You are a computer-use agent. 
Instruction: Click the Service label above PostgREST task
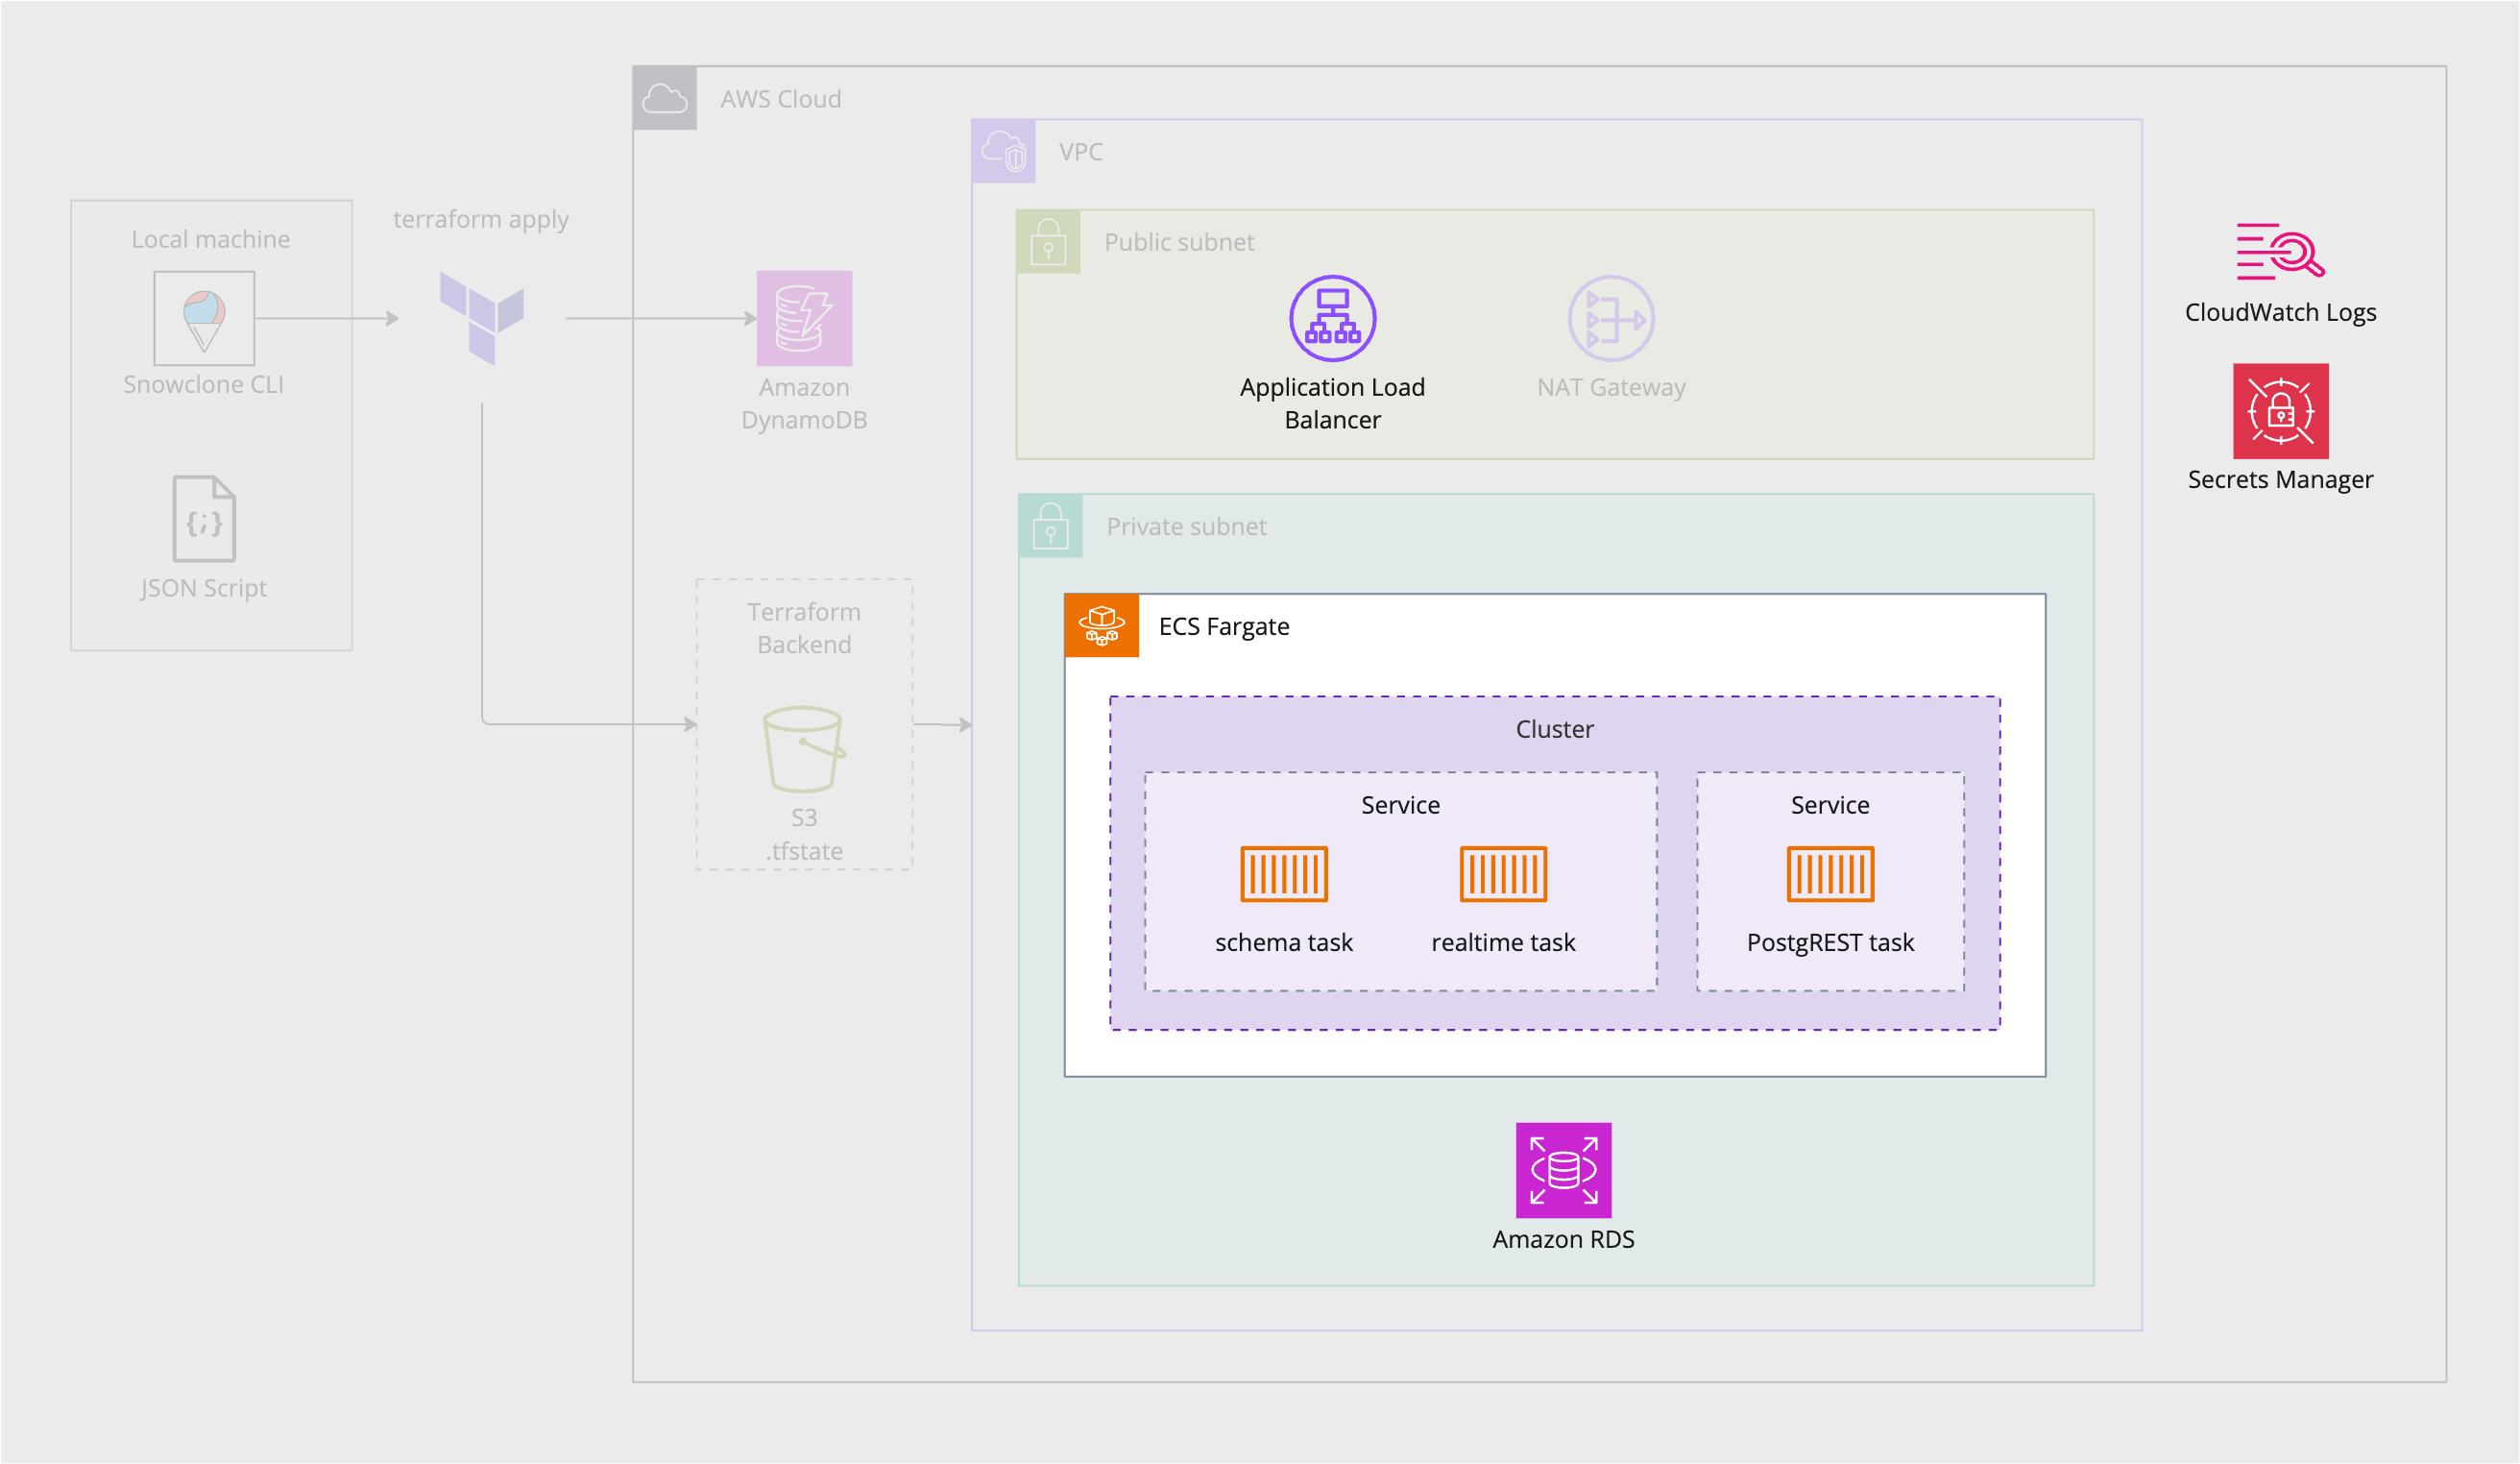click(1830, 805)
